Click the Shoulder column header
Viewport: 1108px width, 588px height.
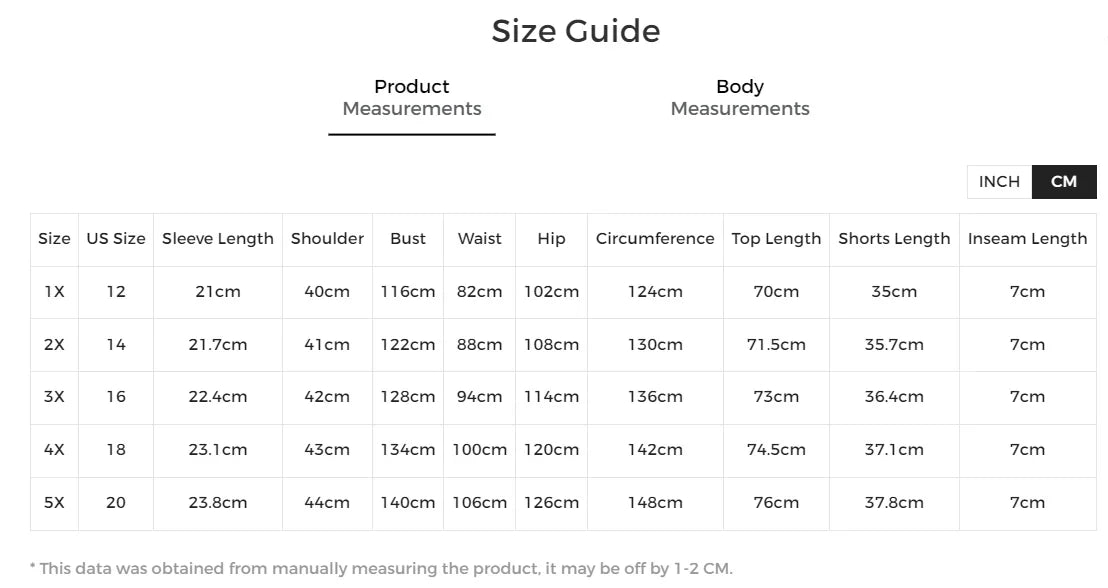tap(327, 239)
